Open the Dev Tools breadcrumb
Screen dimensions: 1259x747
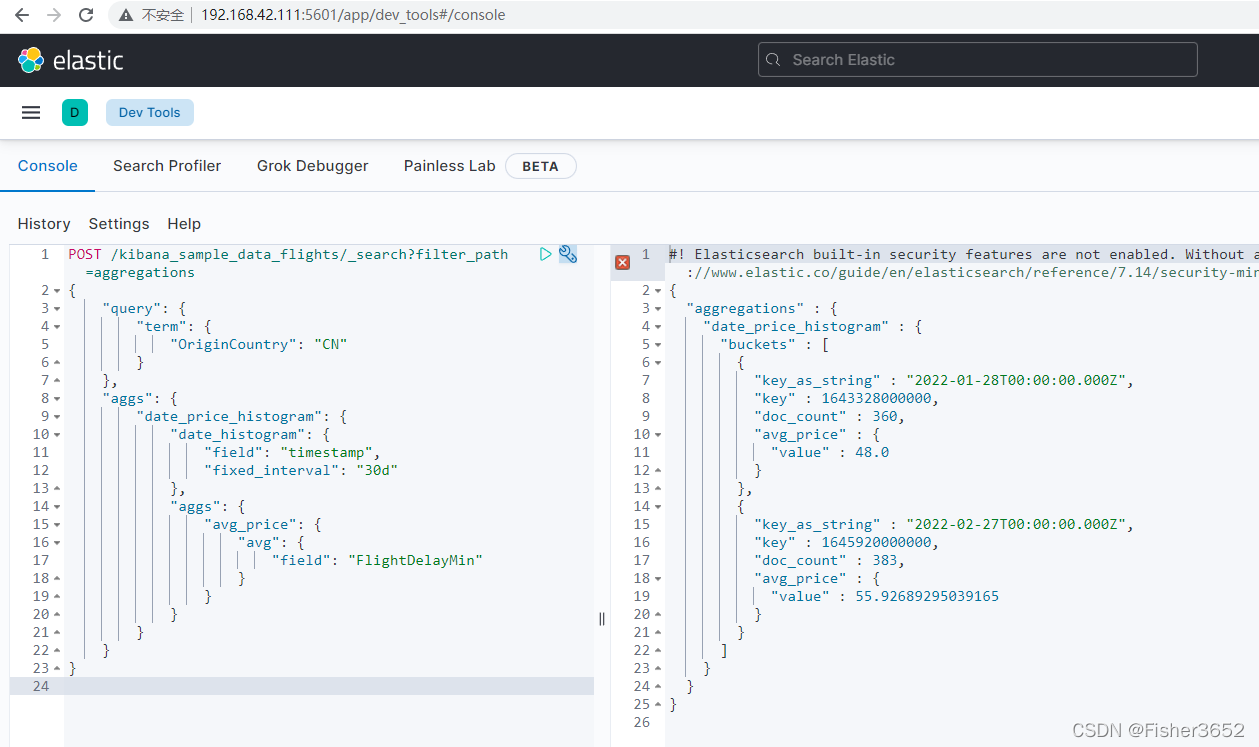[x=150, y=113]
